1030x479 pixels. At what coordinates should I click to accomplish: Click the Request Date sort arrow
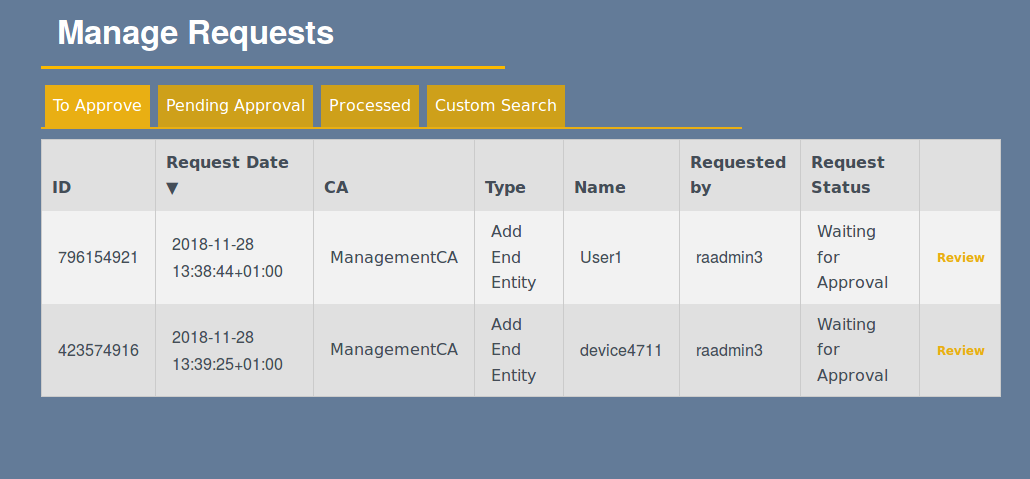pos(172,188)
